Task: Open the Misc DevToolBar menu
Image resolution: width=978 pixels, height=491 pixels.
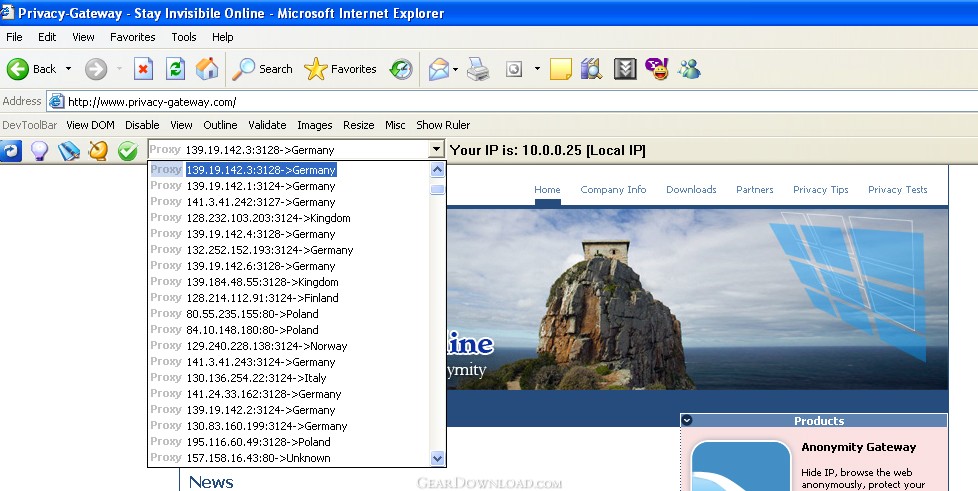Action: pos(395,125)
